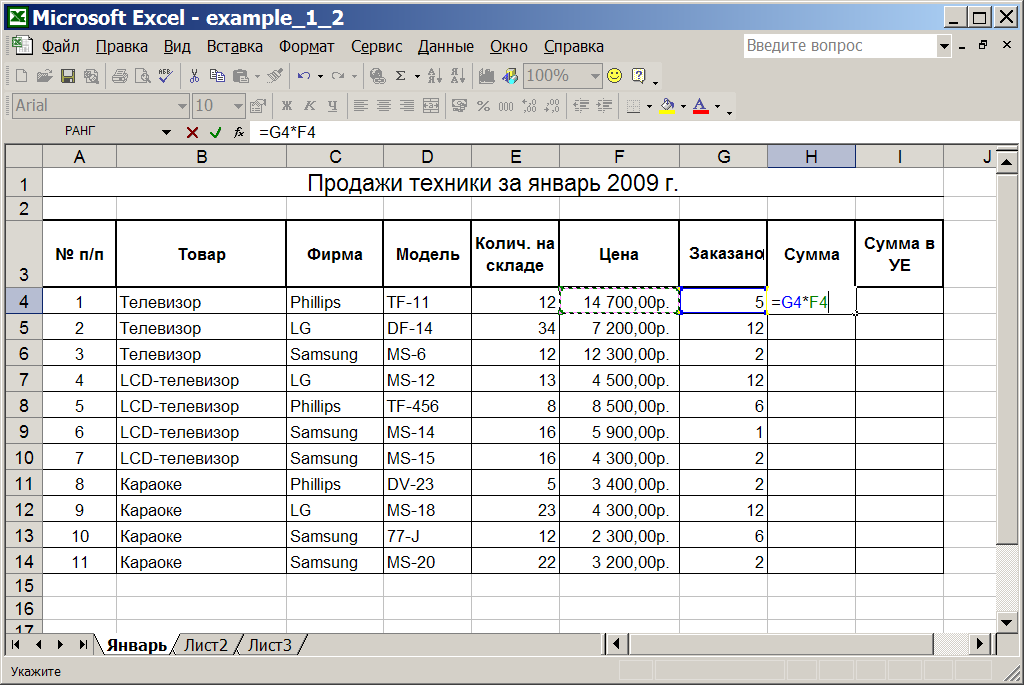Click the 'Введите вопрос' help box

click(x=840, y=46)
